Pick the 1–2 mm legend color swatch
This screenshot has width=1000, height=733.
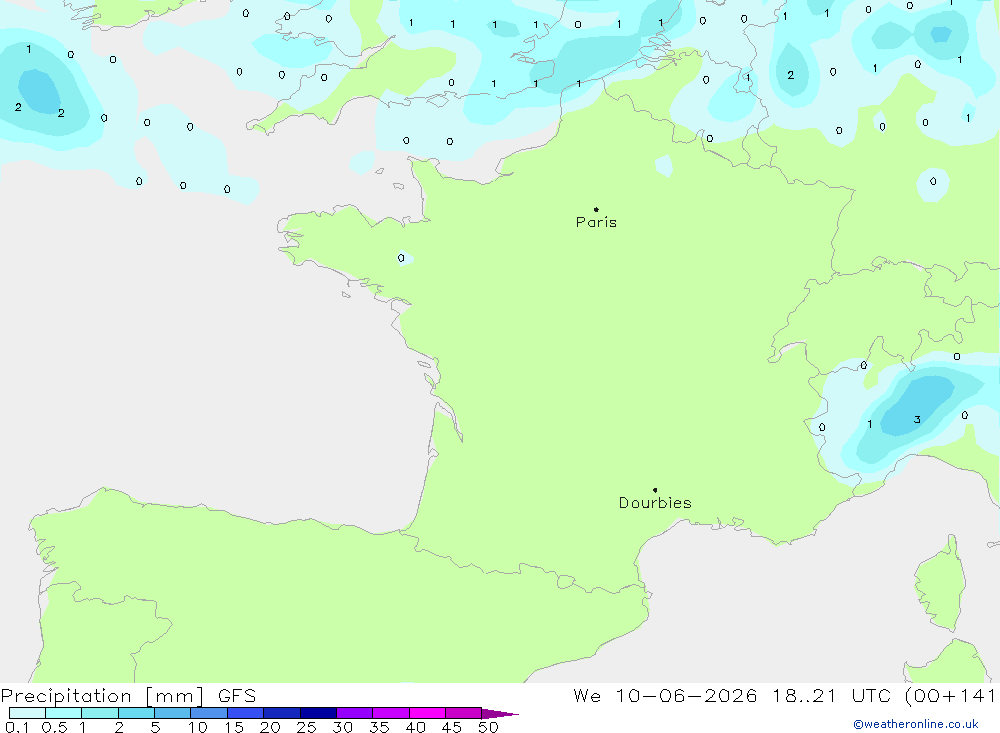100,713
